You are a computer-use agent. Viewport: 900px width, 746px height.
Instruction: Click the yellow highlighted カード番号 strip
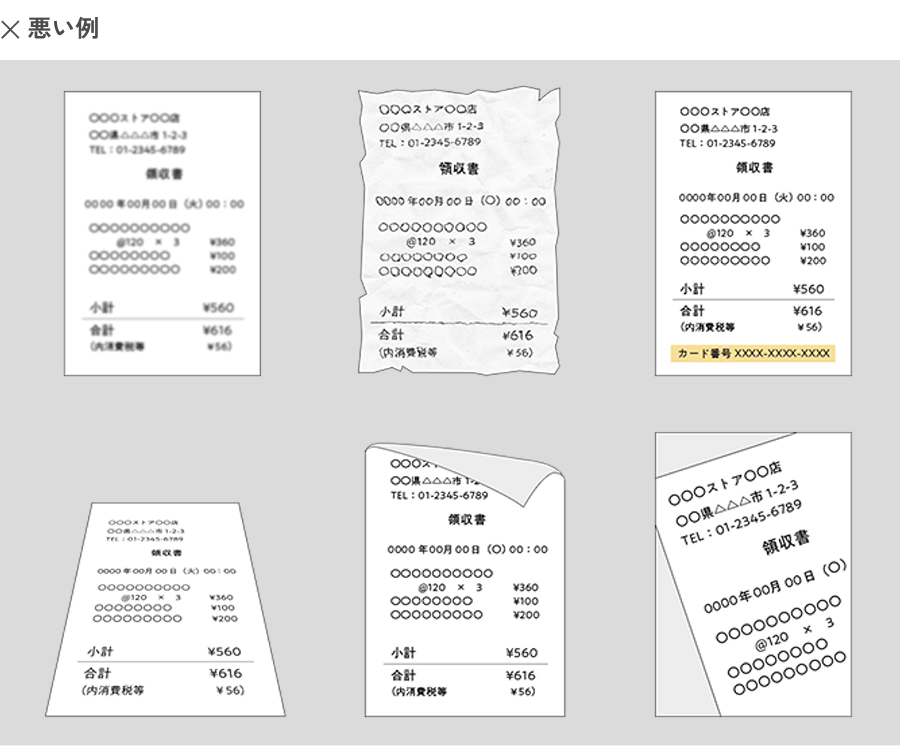[x=754, y=354]
